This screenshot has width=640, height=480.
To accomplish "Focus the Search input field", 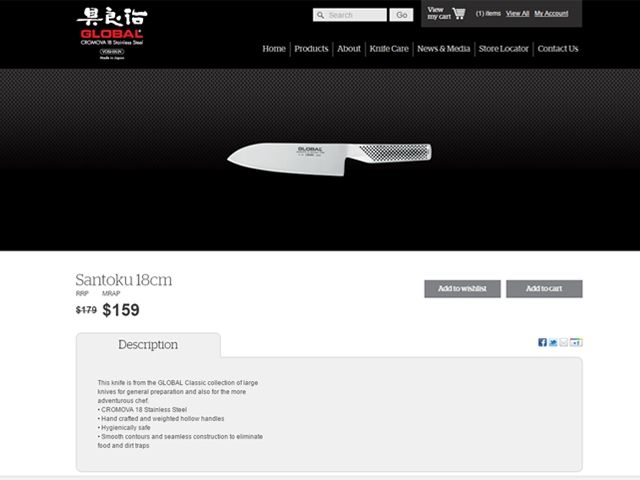I will point(350,15).
